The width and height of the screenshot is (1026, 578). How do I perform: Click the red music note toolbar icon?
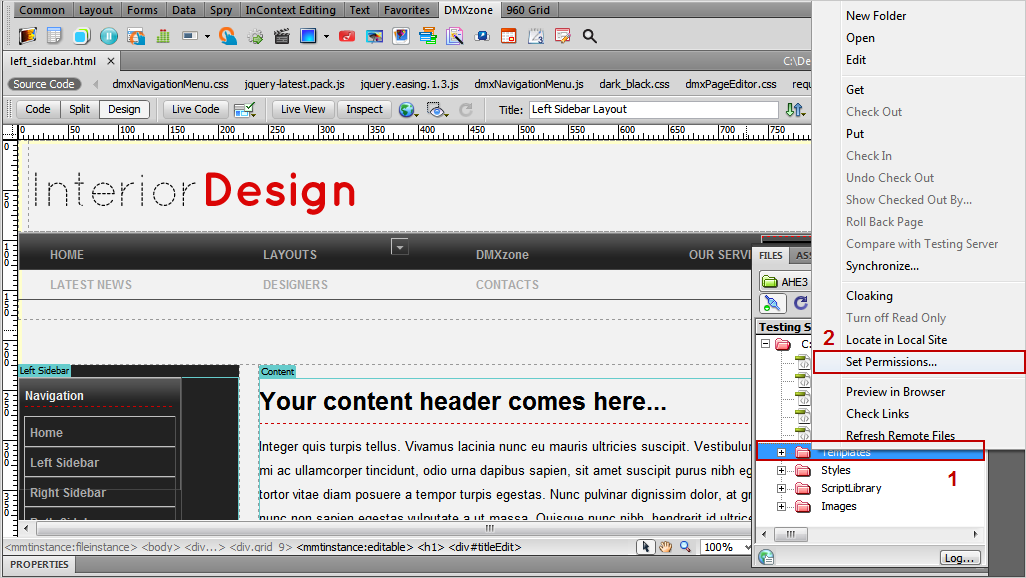coord(347,36)
